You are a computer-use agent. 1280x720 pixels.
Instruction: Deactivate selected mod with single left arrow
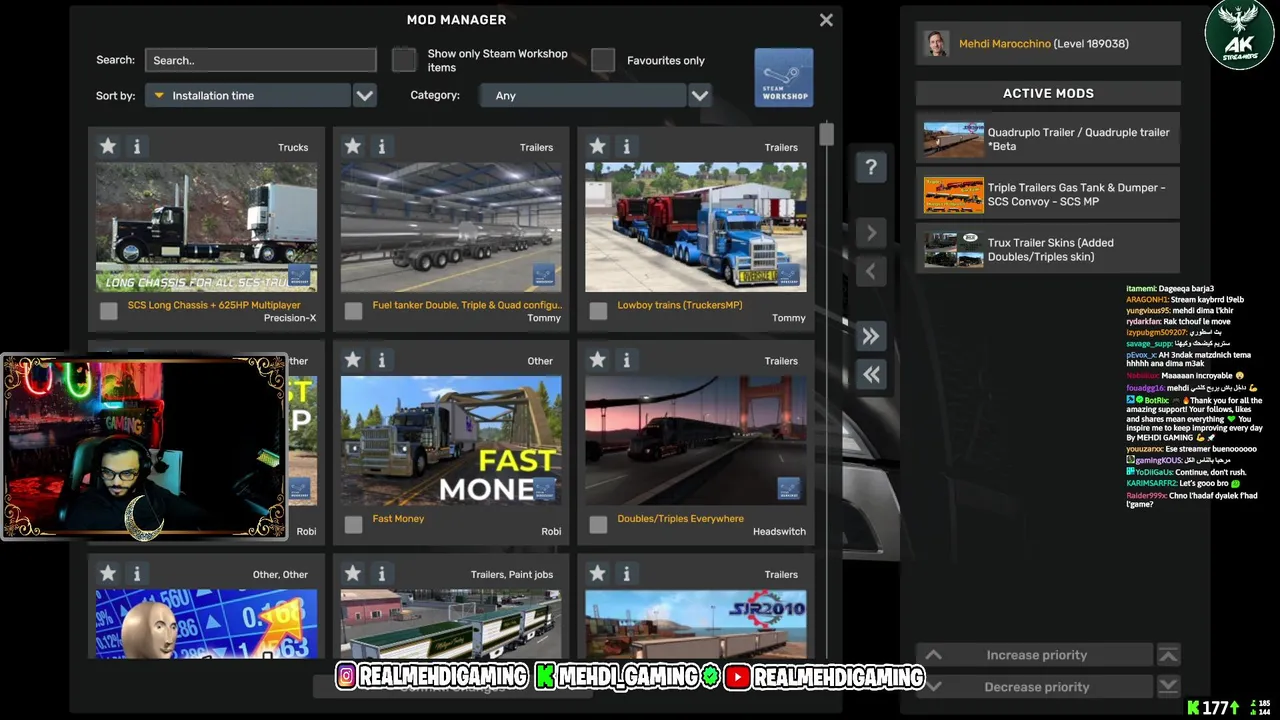(x=871, y=271)
